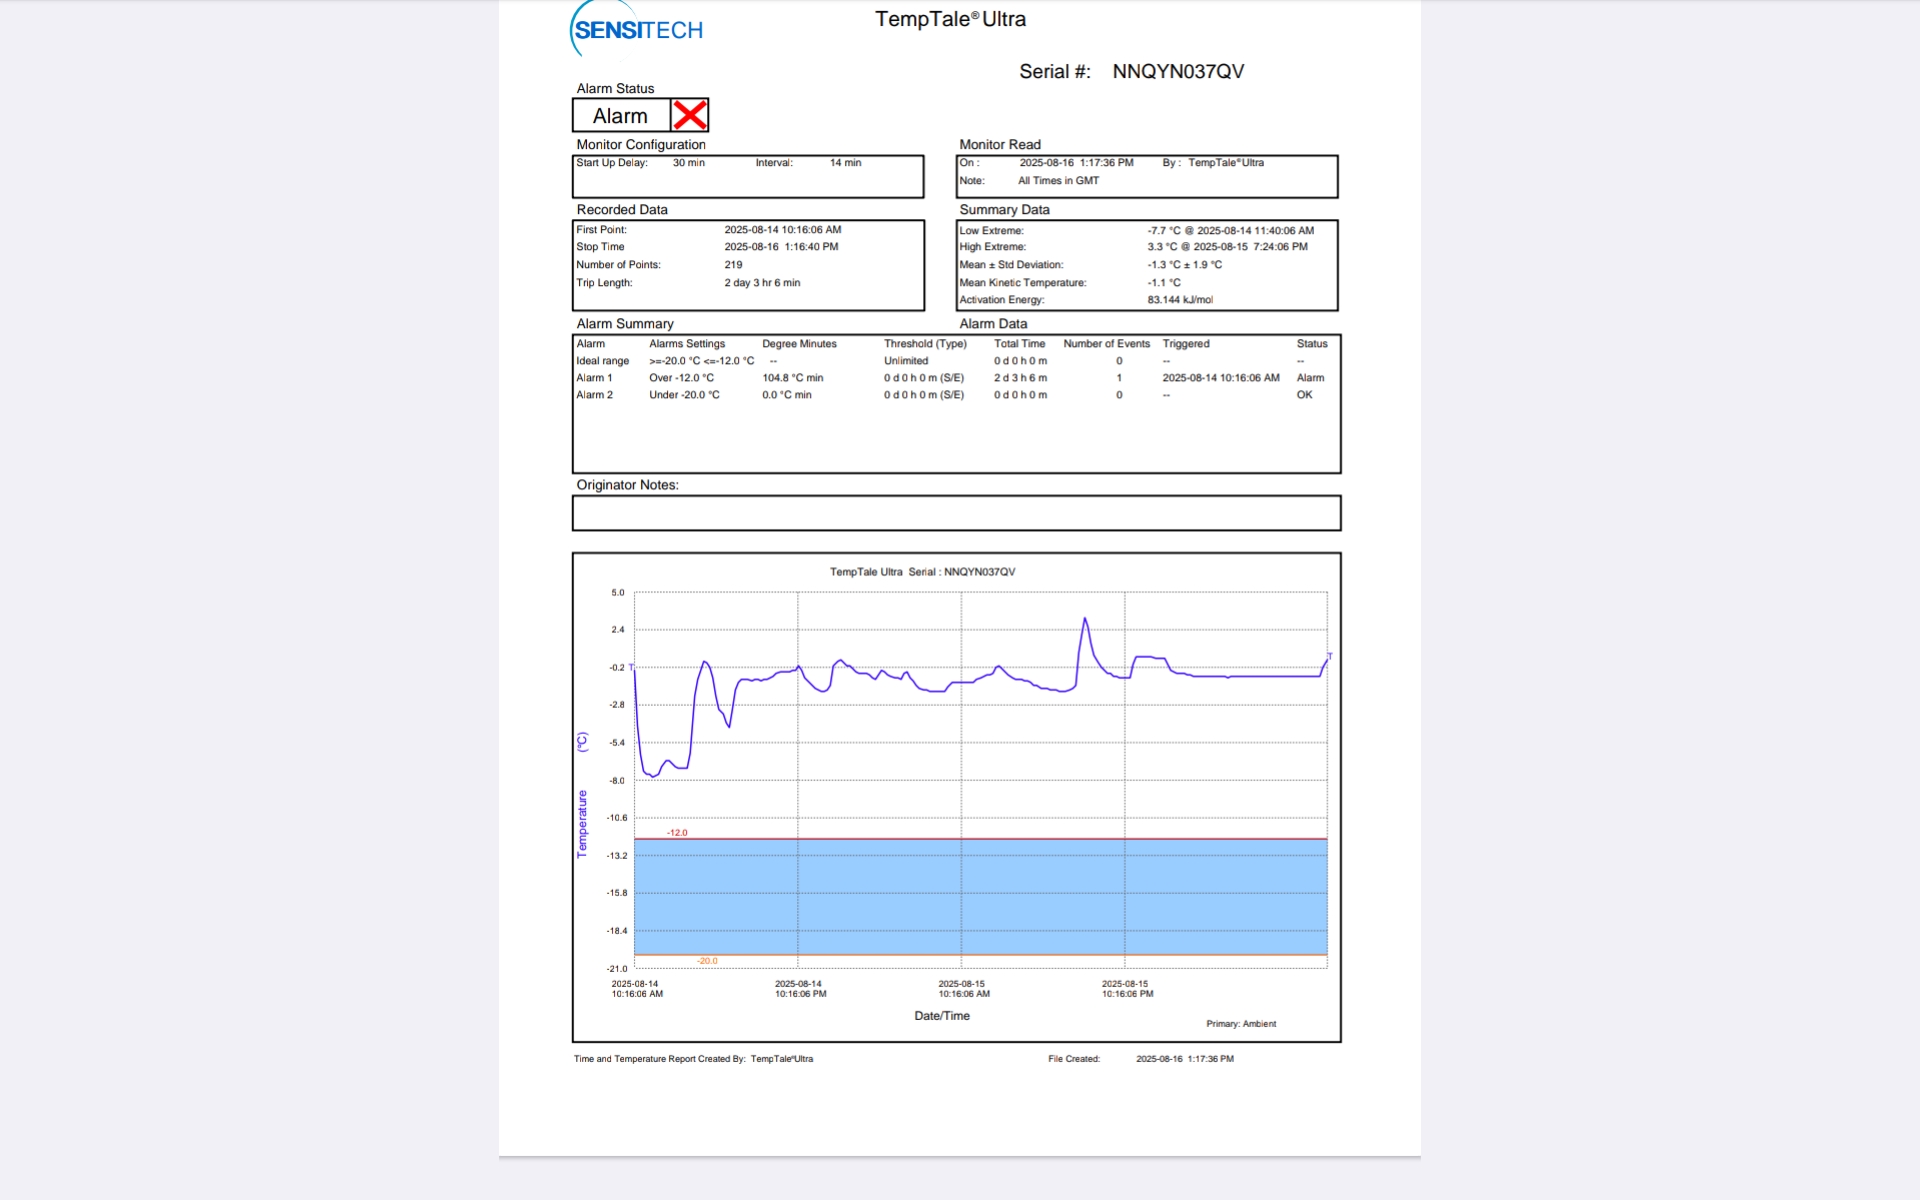Click the temperature spike peak on graph
The image size is (1920, 1200).
[x=1085, y=620]
